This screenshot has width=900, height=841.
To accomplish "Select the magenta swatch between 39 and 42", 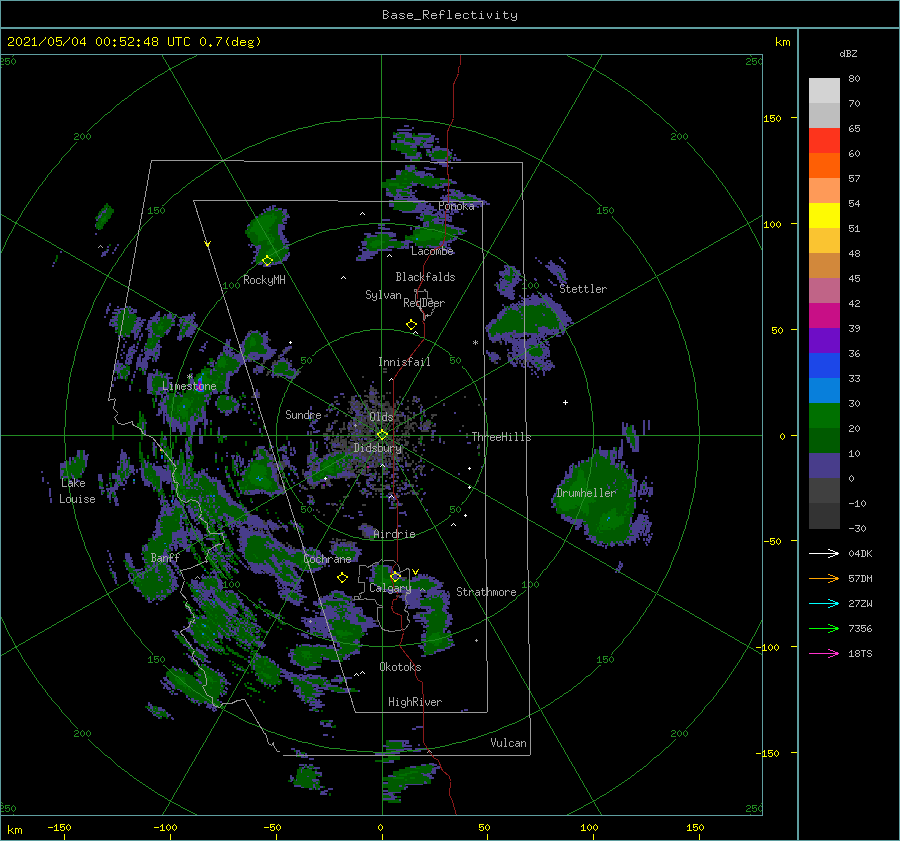I will tap(824, 316).
